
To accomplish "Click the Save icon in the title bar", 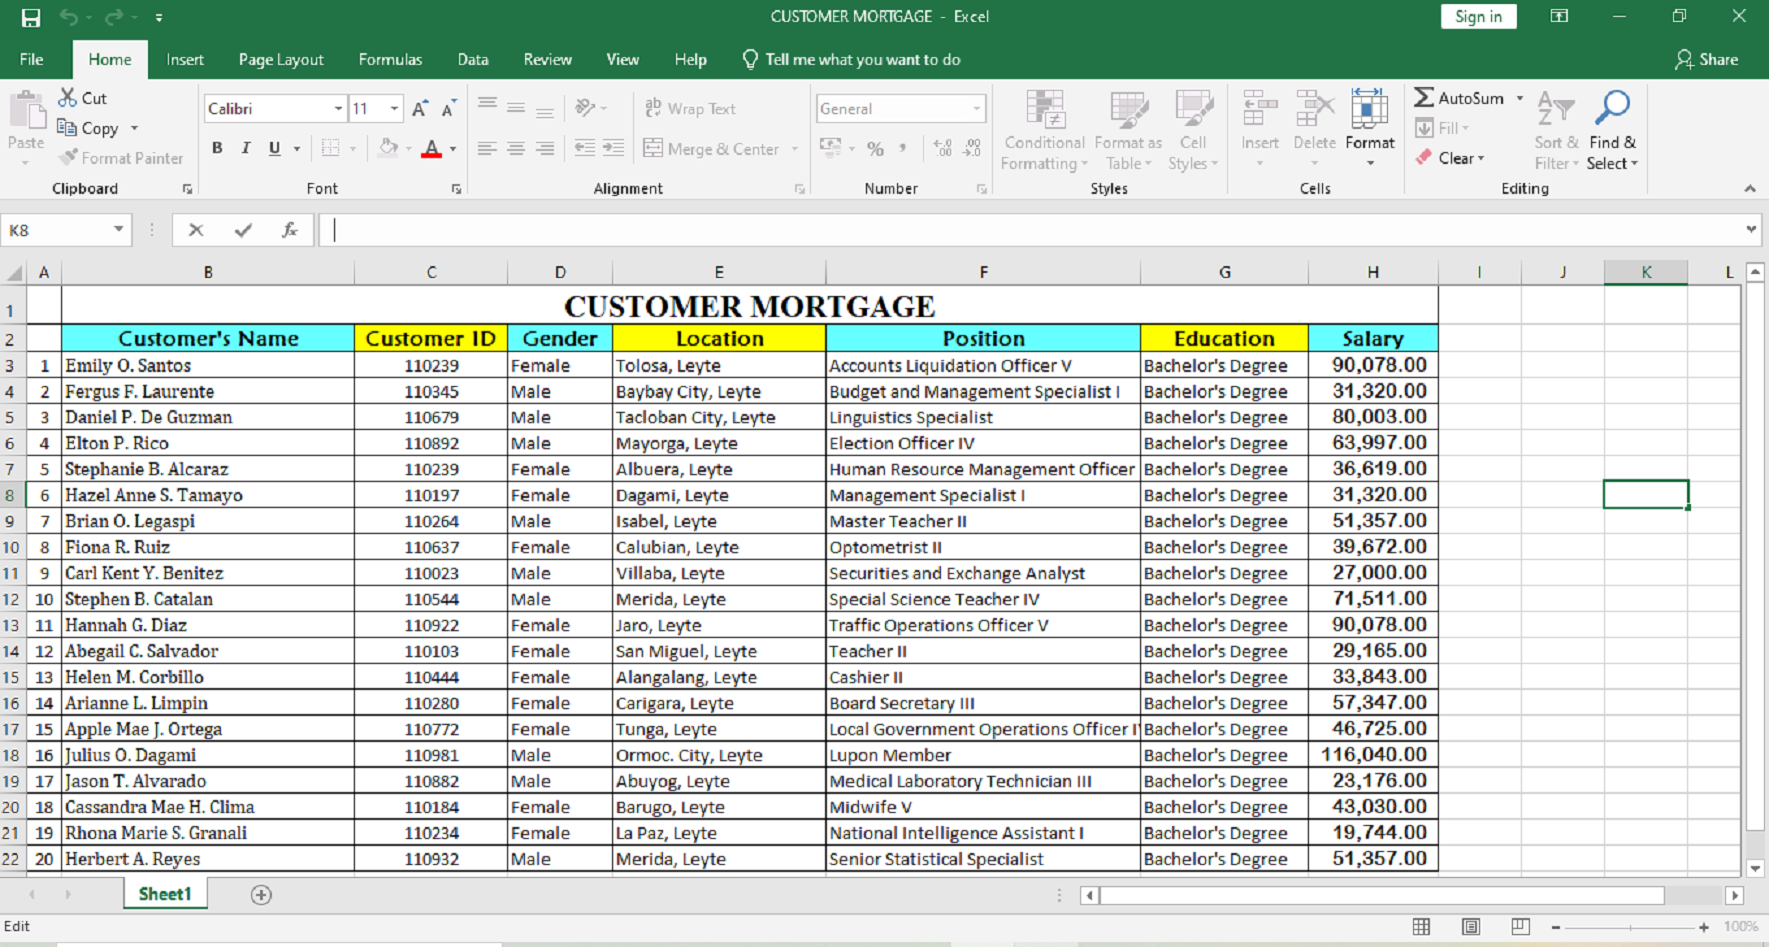I will [x=31, y=17].
